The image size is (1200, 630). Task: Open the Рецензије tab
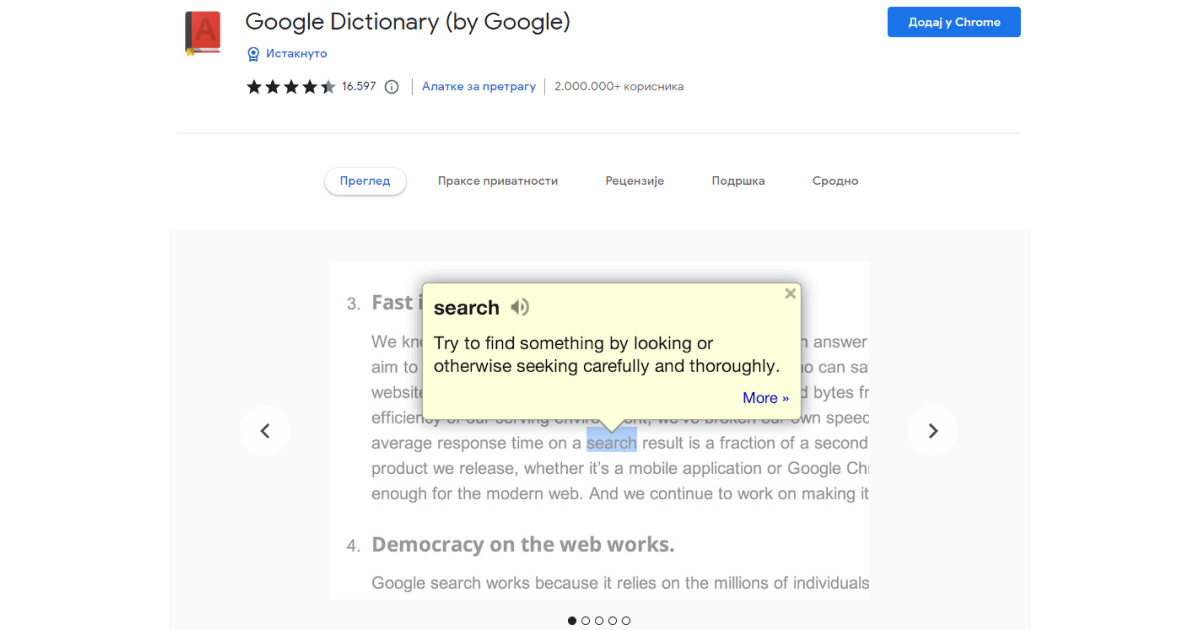pyautogui.click(x=634, y=181)
